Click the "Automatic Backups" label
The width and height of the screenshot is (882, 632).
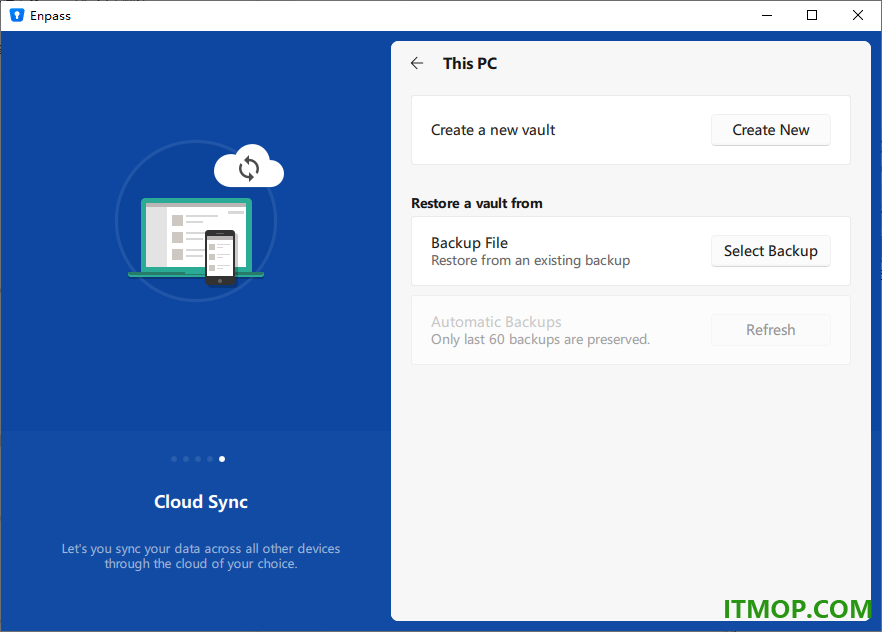496,322
